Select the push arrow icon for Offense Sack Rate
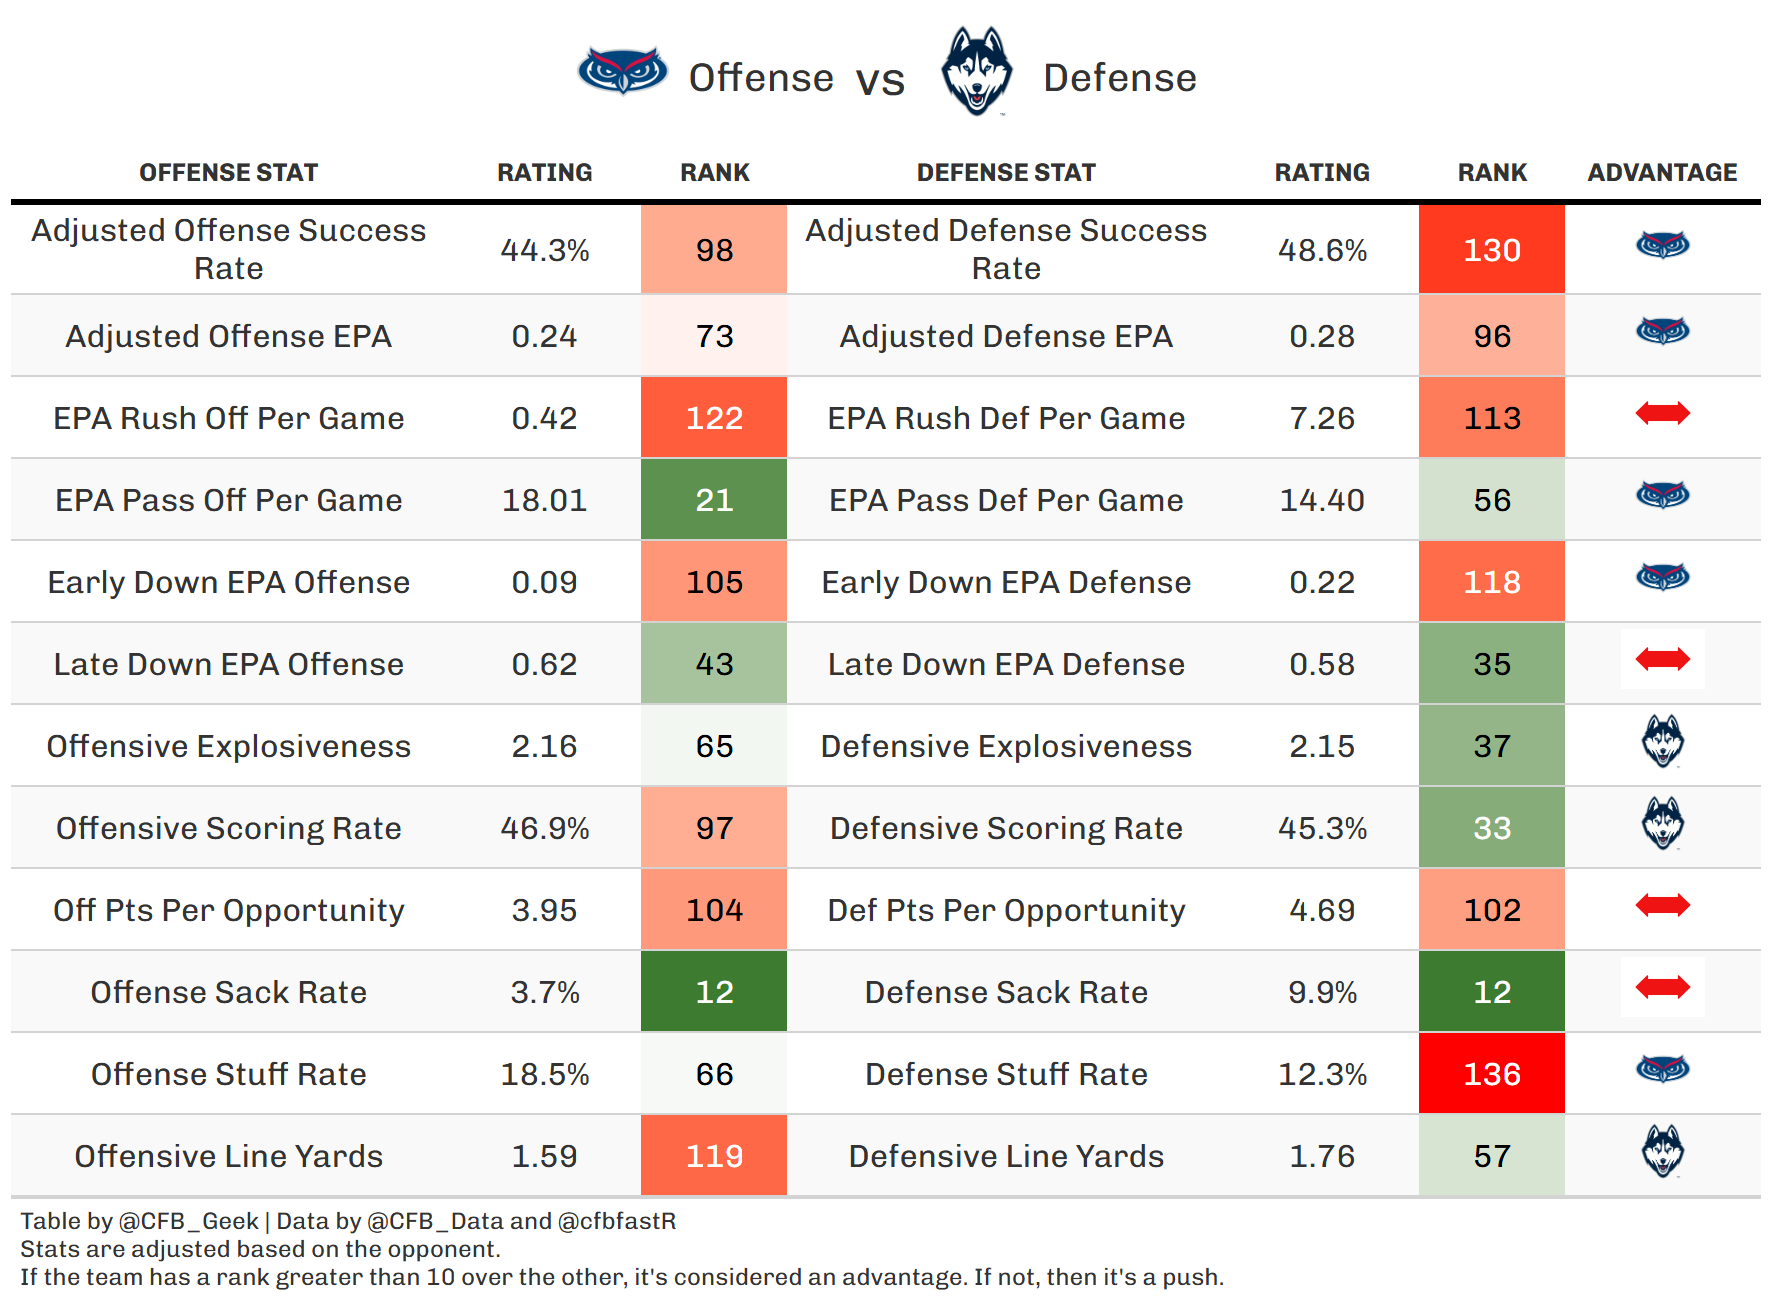 click(x=1662, y=988)
